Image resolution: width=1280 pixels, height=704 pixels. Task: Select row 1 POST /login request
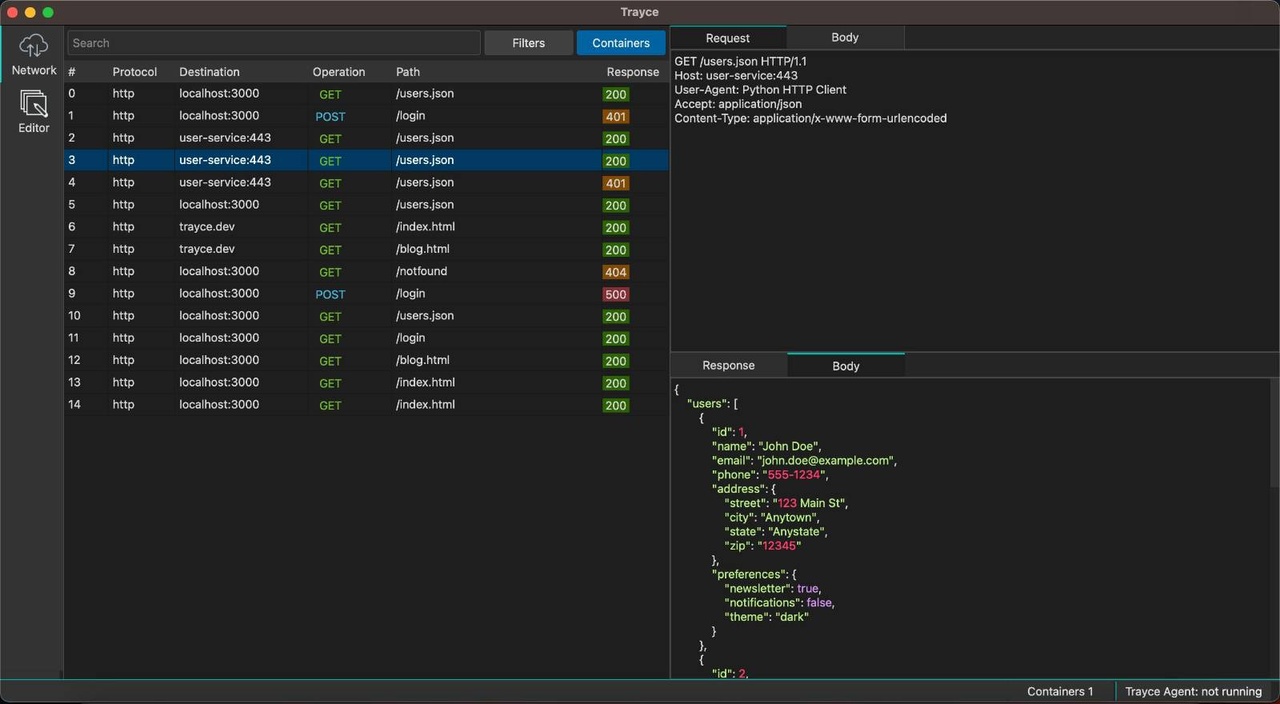tap(330, 116)
